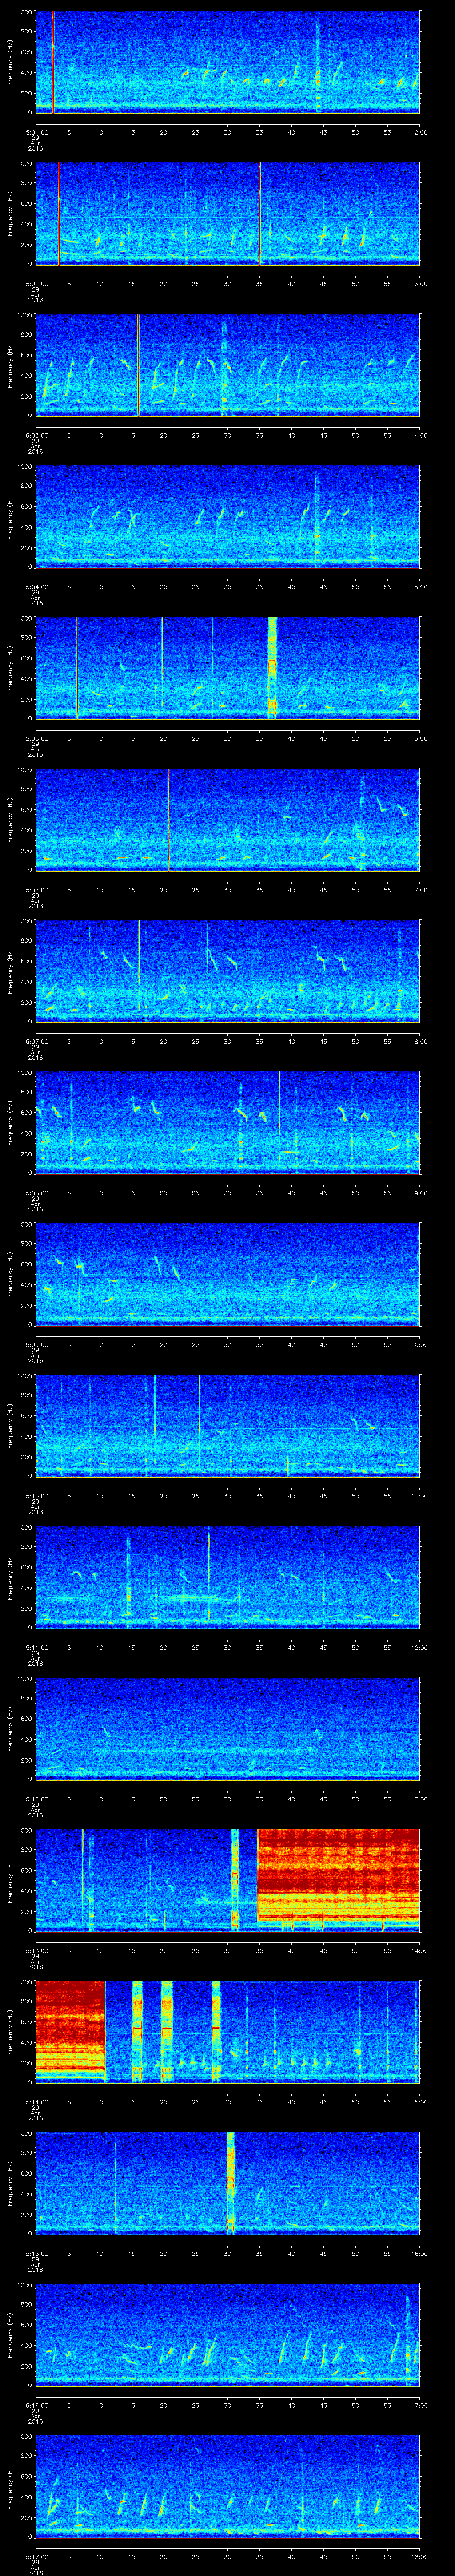Viewport: 455px width, 2576px height.
Task: Click the 18:00 end-time label
Action: coord(420,2556)
